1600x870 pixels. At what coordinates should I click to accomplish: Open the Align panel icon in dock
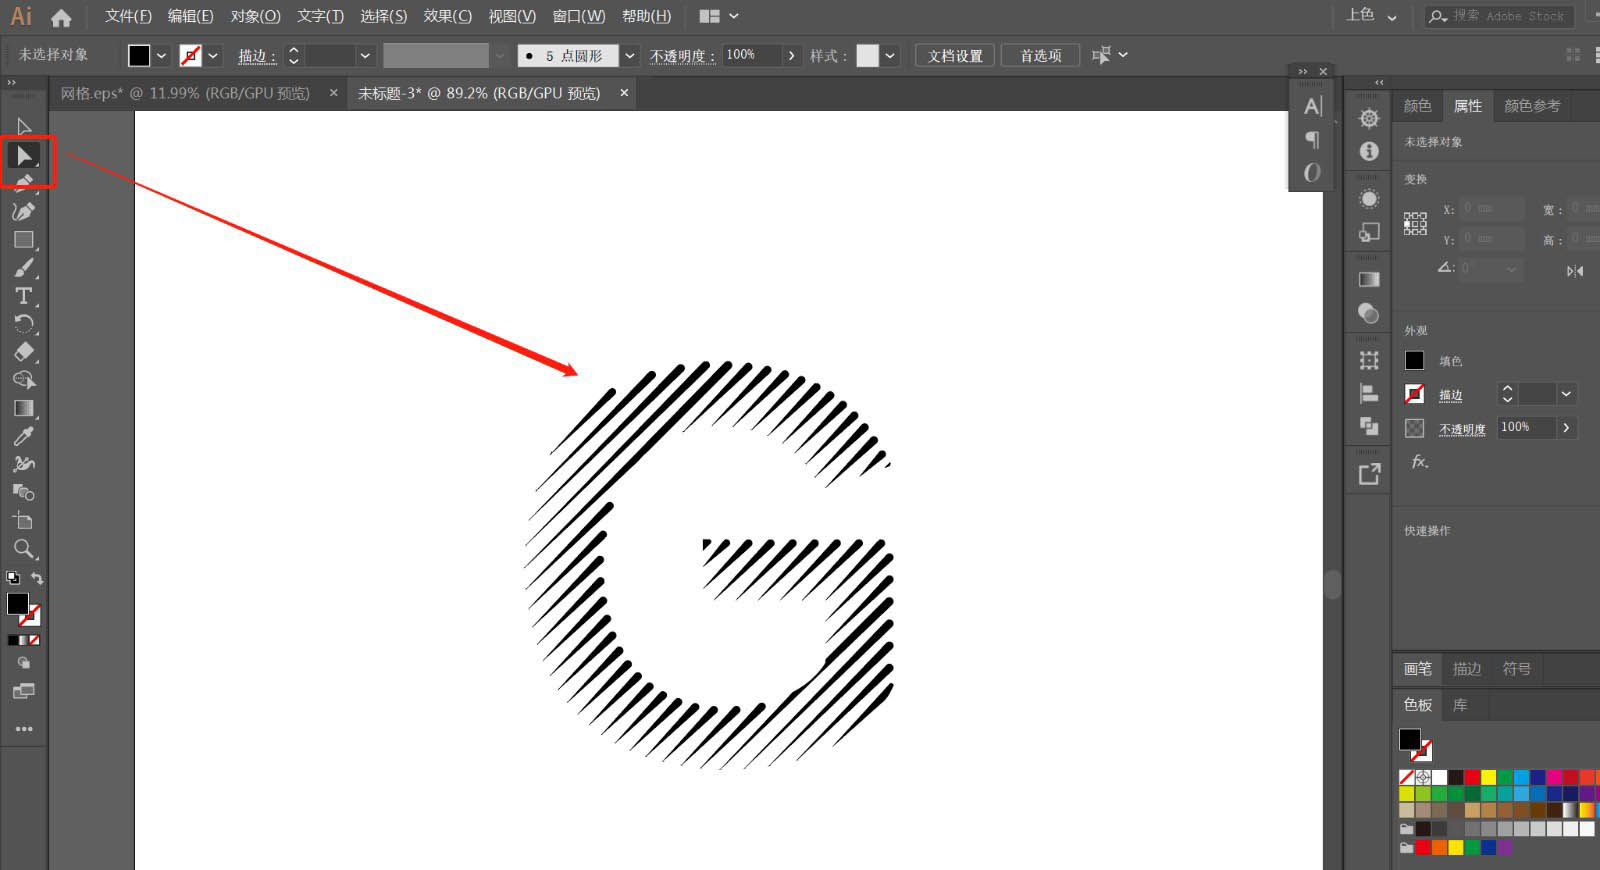pyautogui.click(x=1369, y=394)
